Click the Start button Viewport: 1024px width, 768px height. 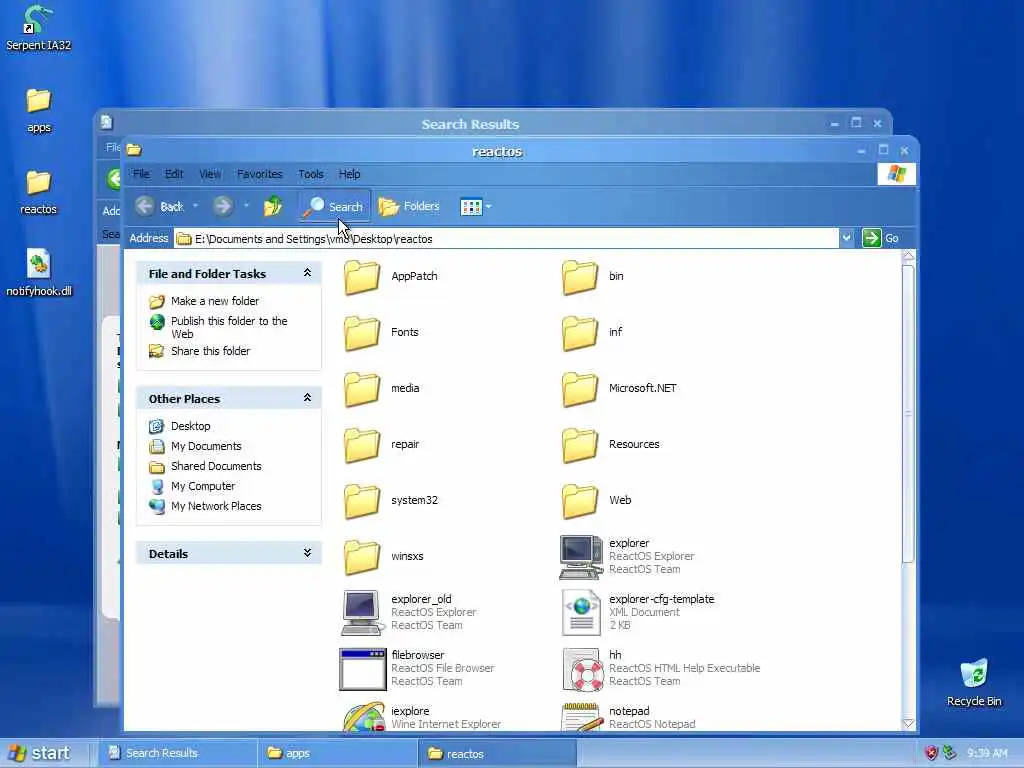tap(39, 753)
